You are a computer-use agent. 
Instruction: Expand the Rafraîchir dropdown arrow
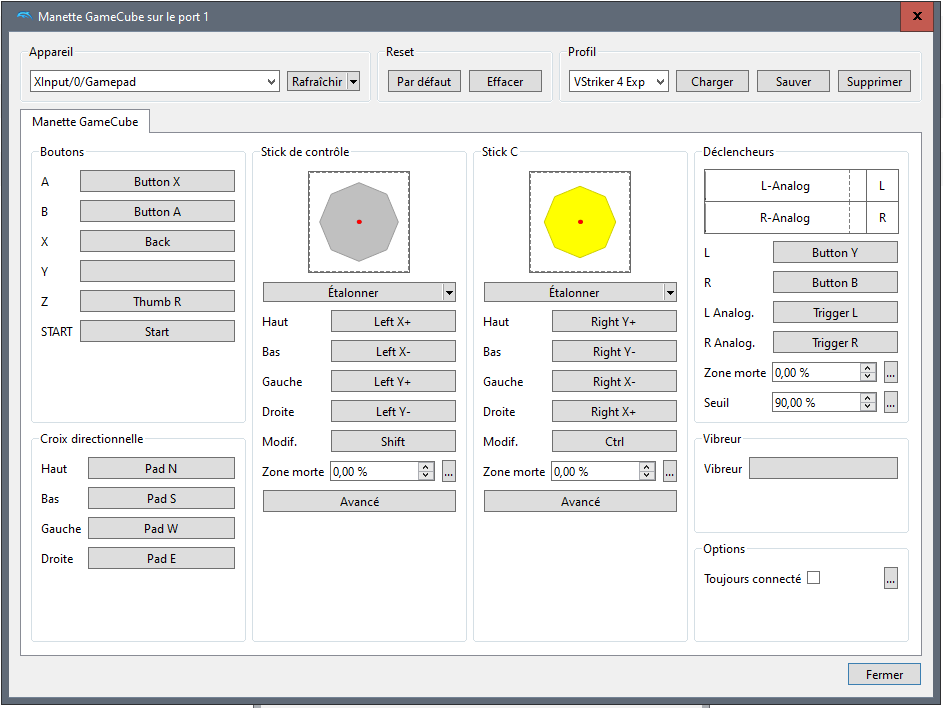click(353, 82)
